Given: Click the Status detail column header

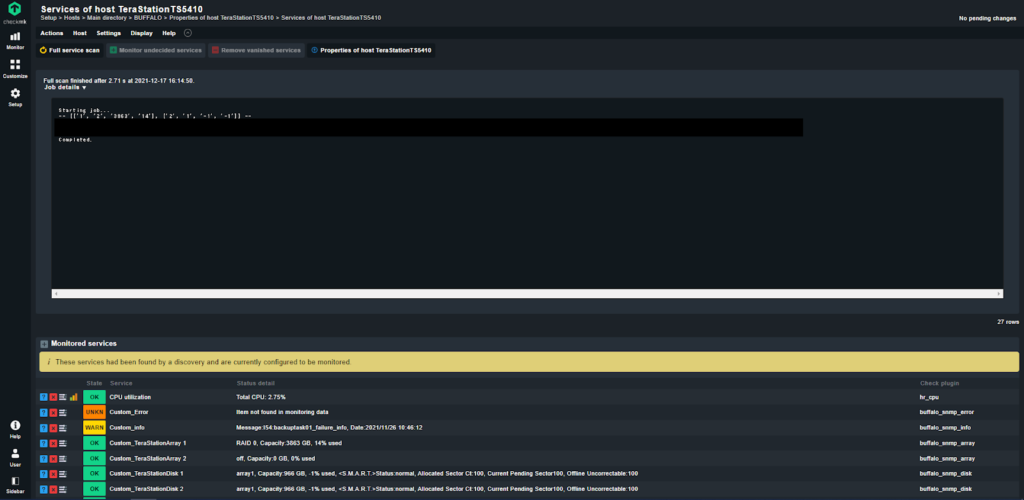Looking at the screenshot, I should (255, 383).
